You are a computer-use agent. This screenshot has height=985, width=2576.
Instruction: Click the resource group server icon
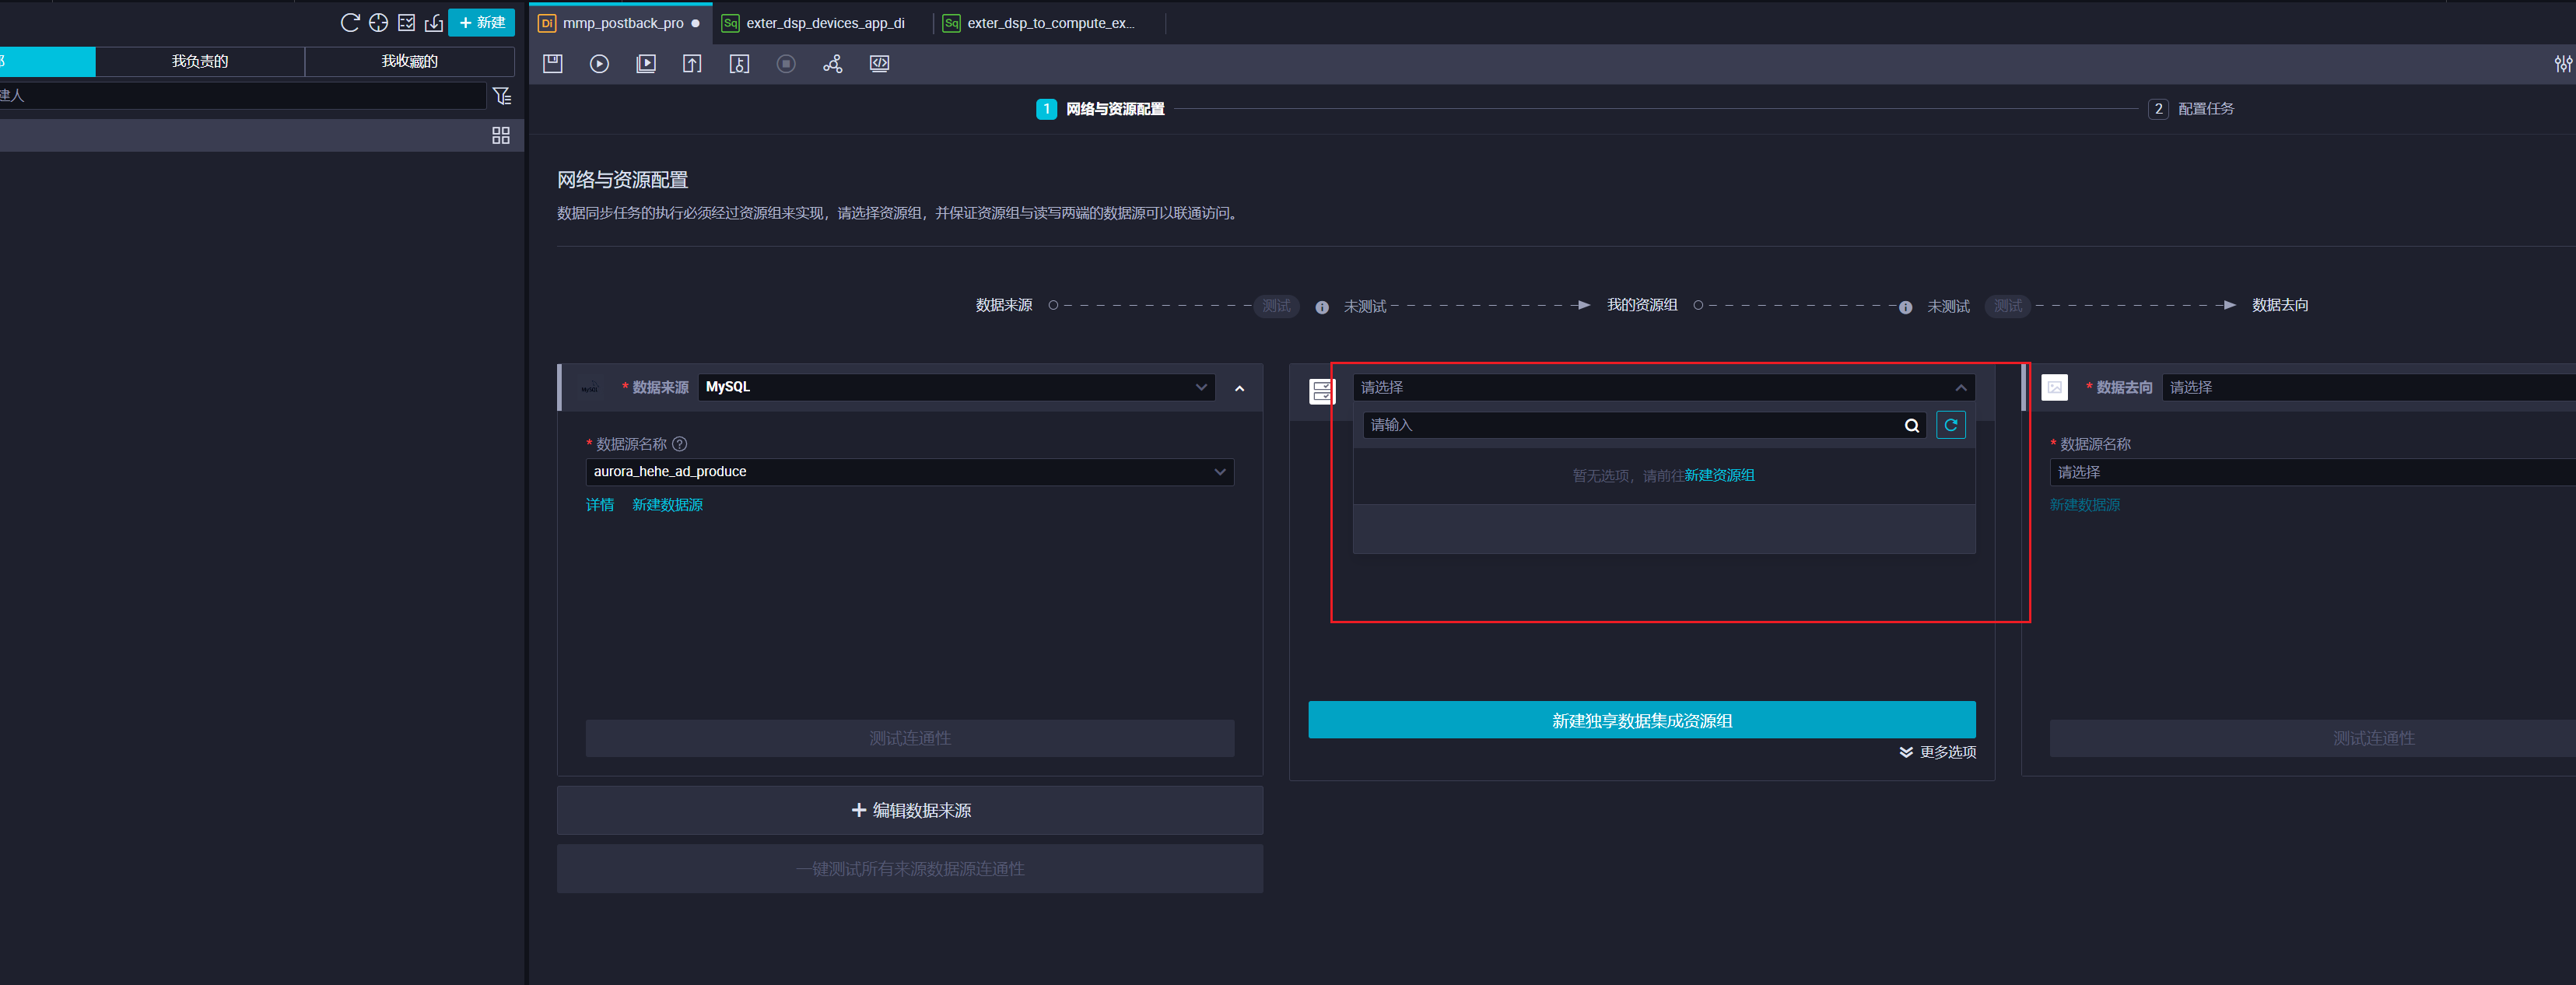pyautogui.click(x=1322, y=391)
